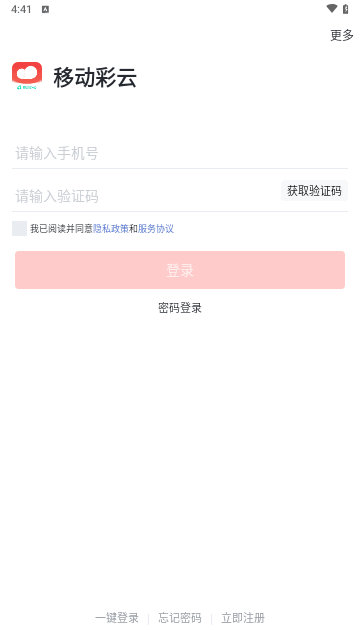Tap the Wi-Fi signal status icon
This screenshot has width=360, height=640.
tap(331, 9)
